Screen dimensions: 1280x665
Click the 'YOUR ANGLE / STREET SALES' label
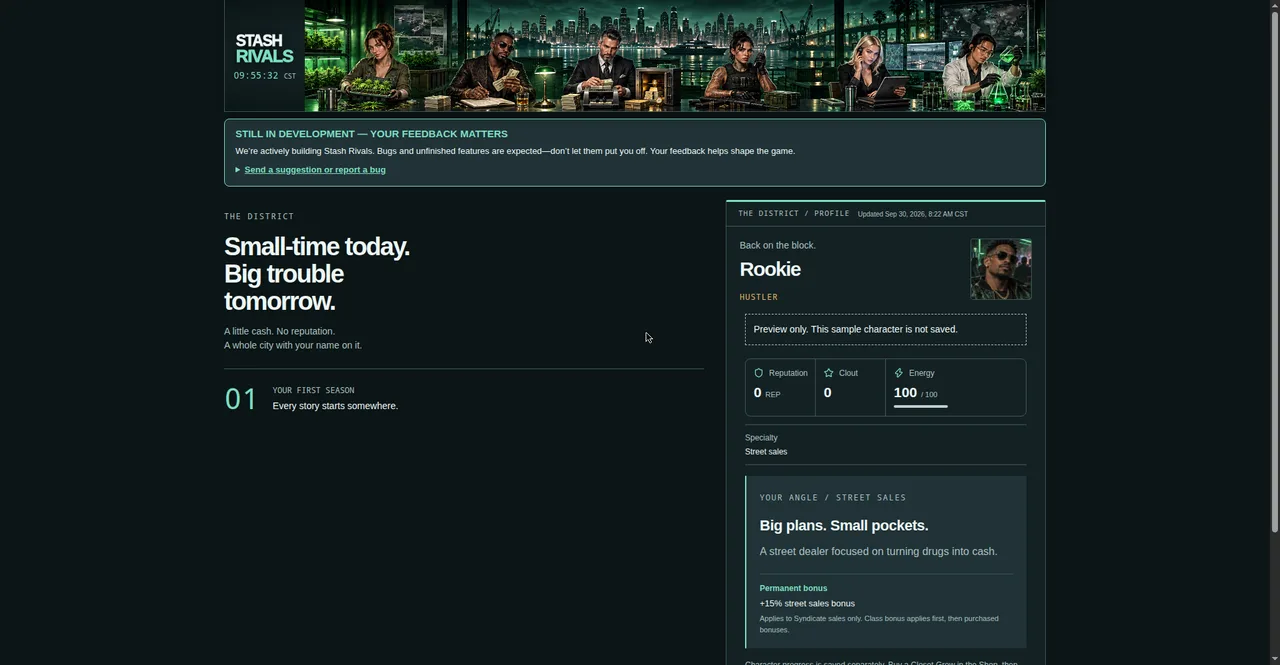point(833,498)
